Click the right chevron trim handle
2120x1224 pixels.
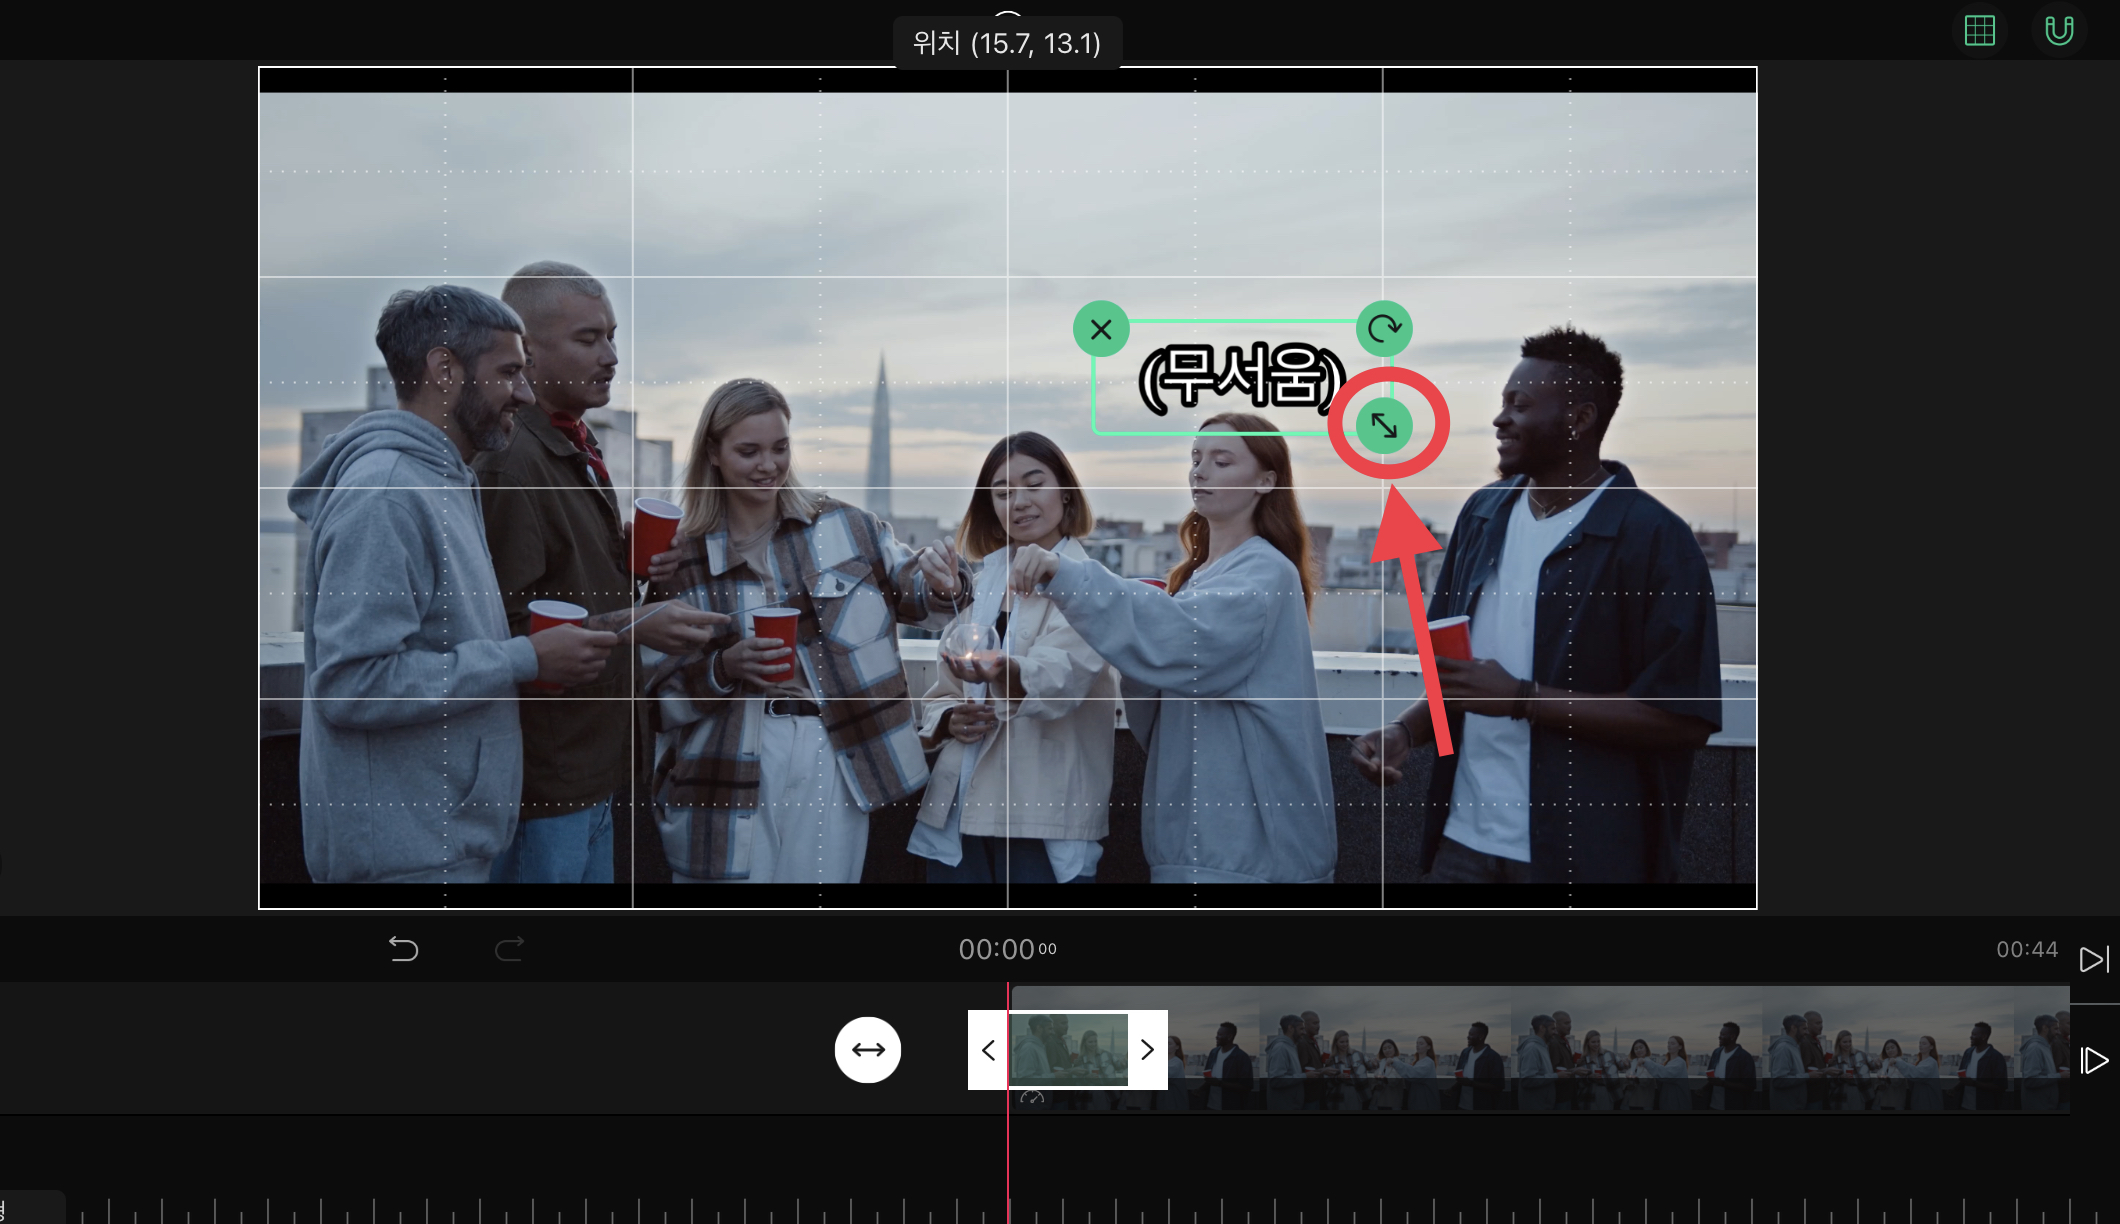tap(1147, 1050)
